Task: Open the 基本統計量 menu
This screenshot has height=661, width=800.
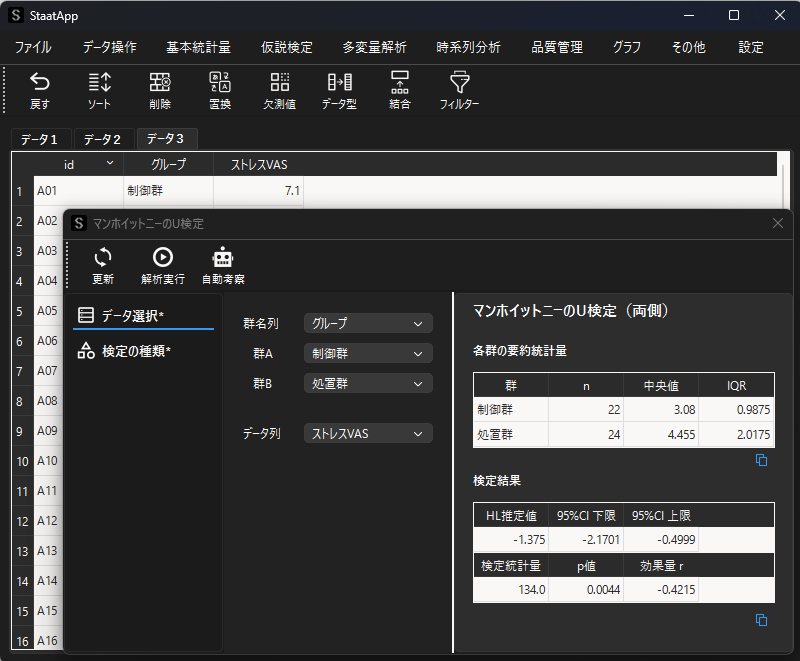Action: click(x=198, y=47)
